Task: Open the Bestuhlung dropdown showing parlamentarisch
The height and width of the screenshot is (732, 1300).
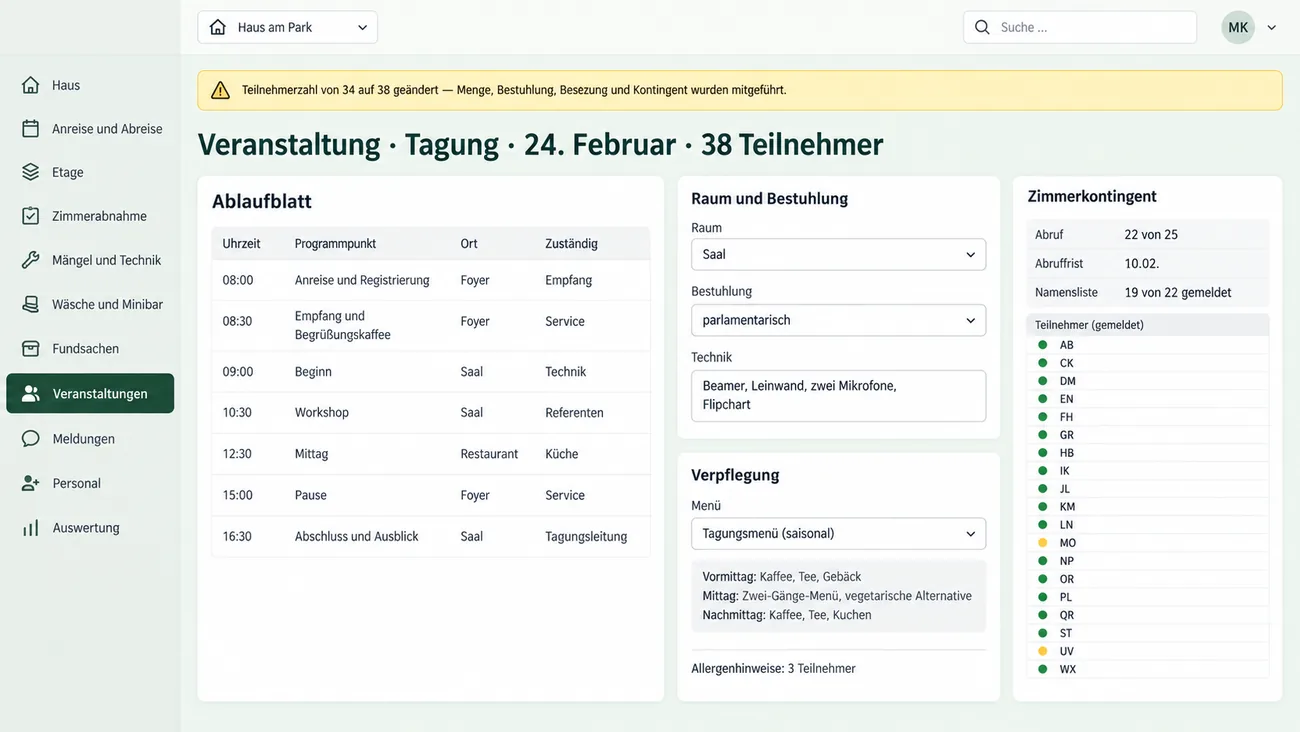Action: [838, 320]
